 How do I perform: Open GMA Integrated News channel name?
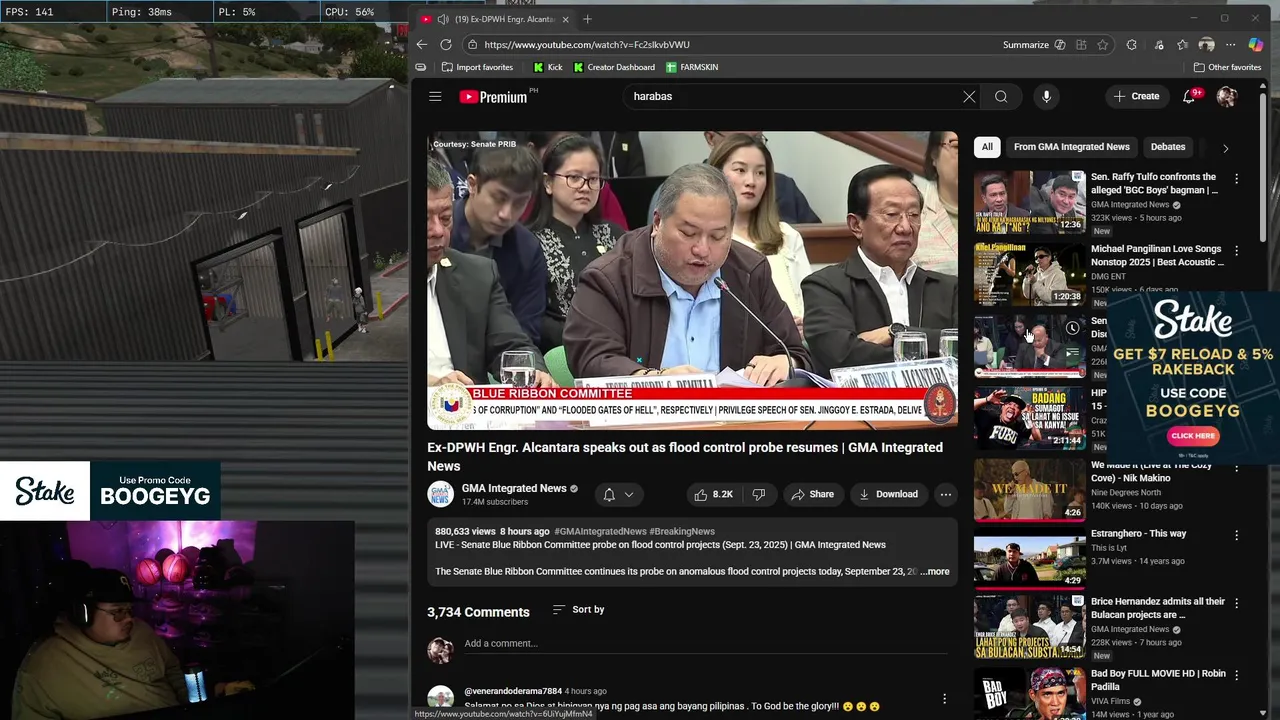[514, 488]
